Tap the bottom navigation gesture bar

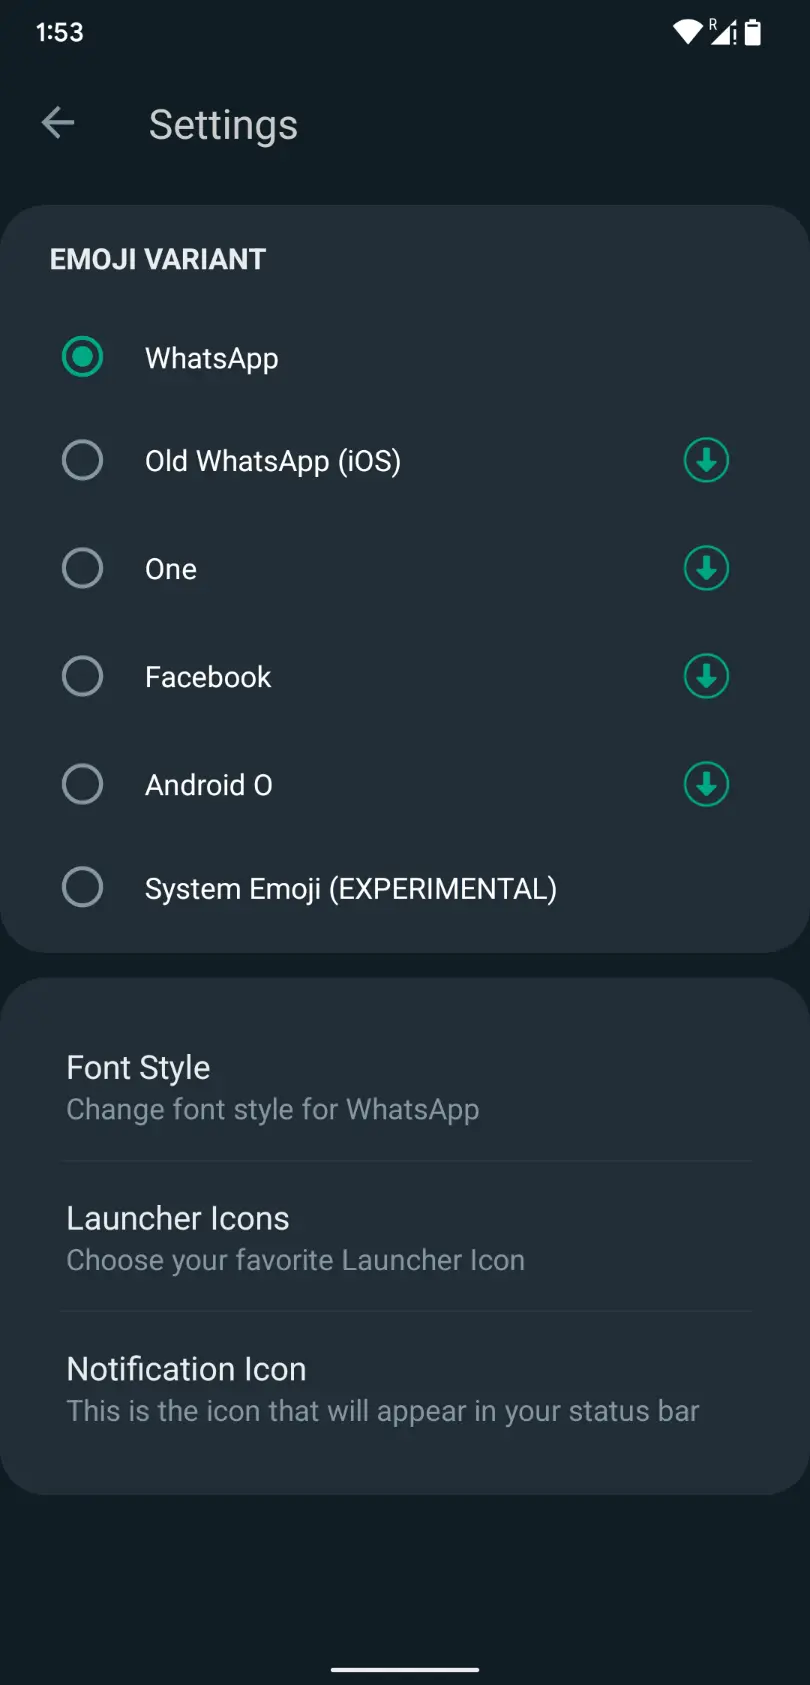[x=405, y=1669]
